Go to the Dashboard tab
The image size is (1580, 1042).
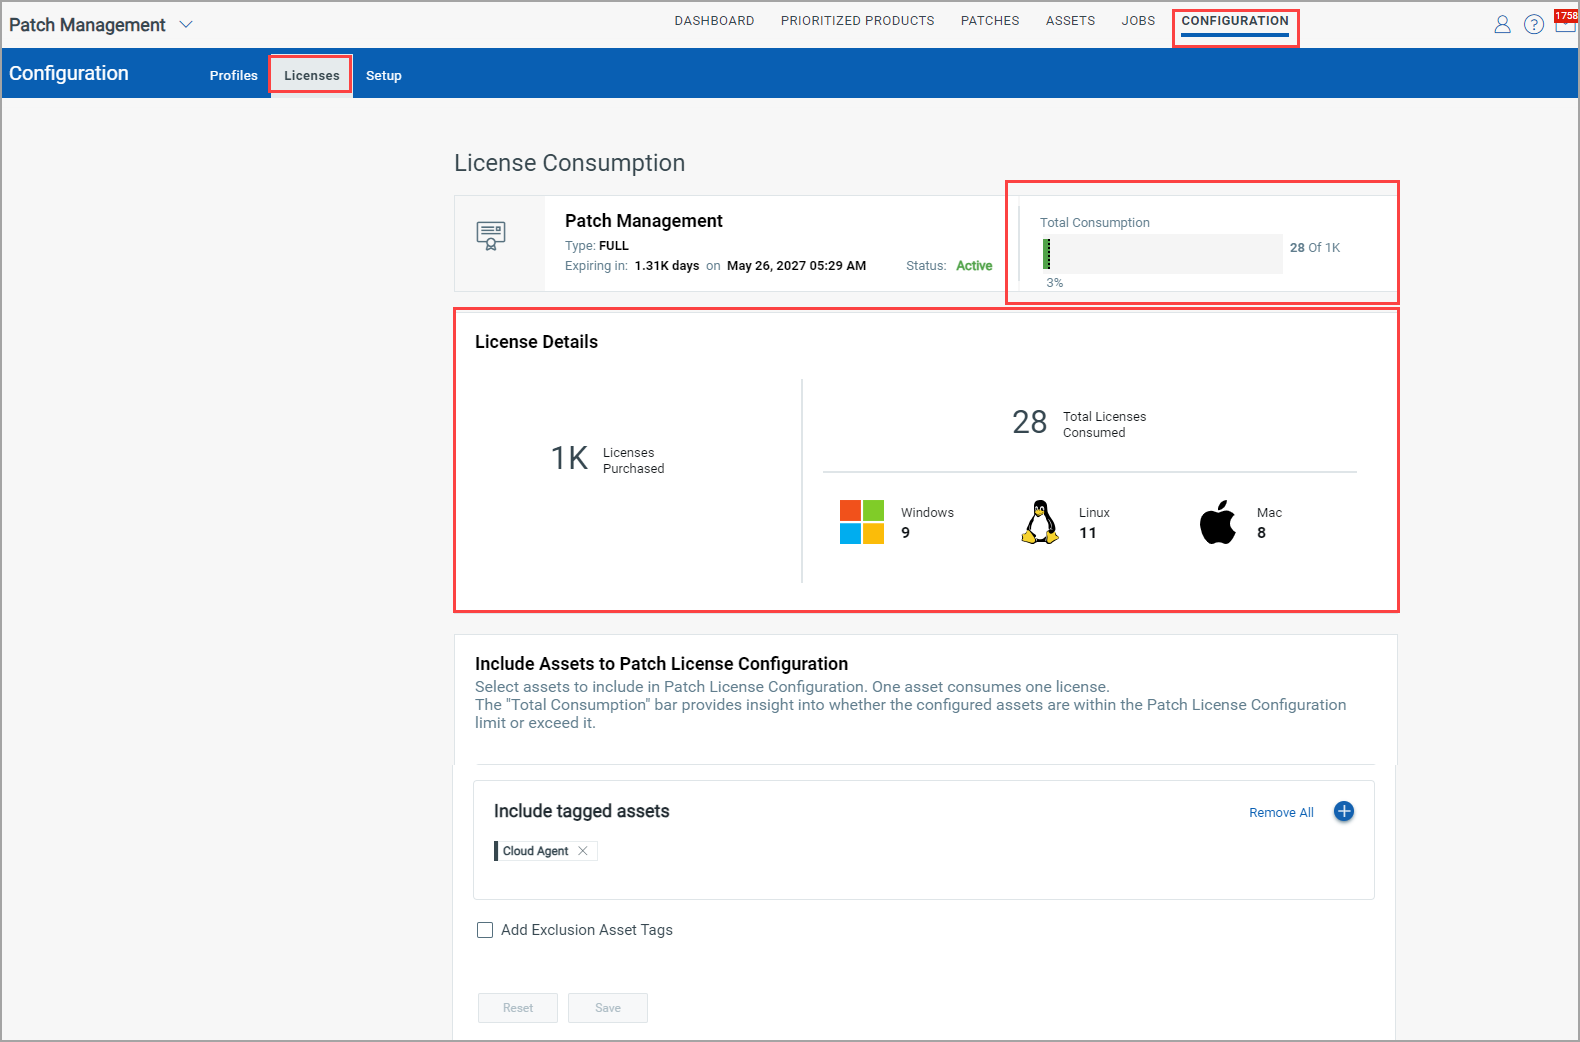(714, 21)
